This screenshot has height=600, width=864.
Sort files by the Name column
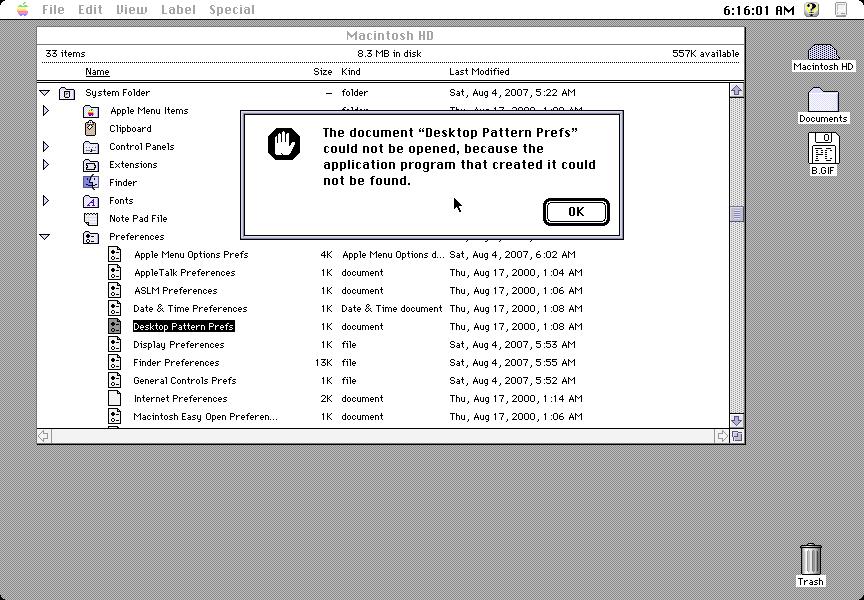tap(97, 71)
